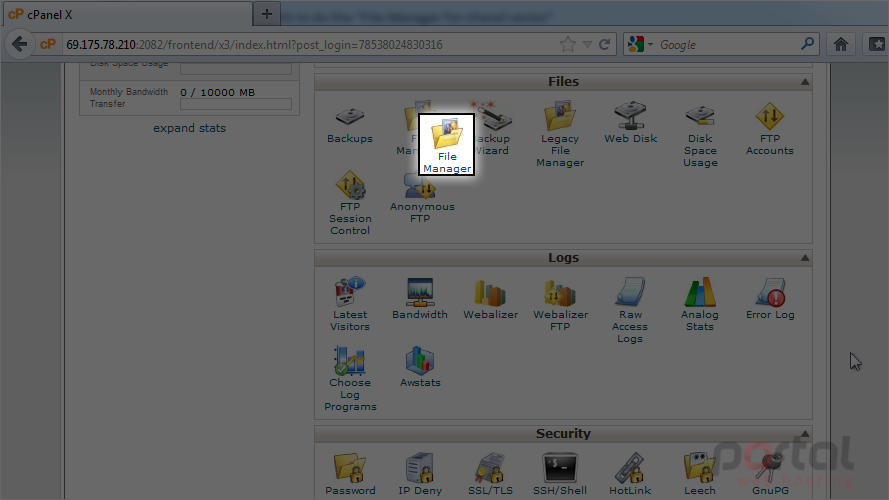
Task: Launch the Backup Wizard
Action: 491,129
